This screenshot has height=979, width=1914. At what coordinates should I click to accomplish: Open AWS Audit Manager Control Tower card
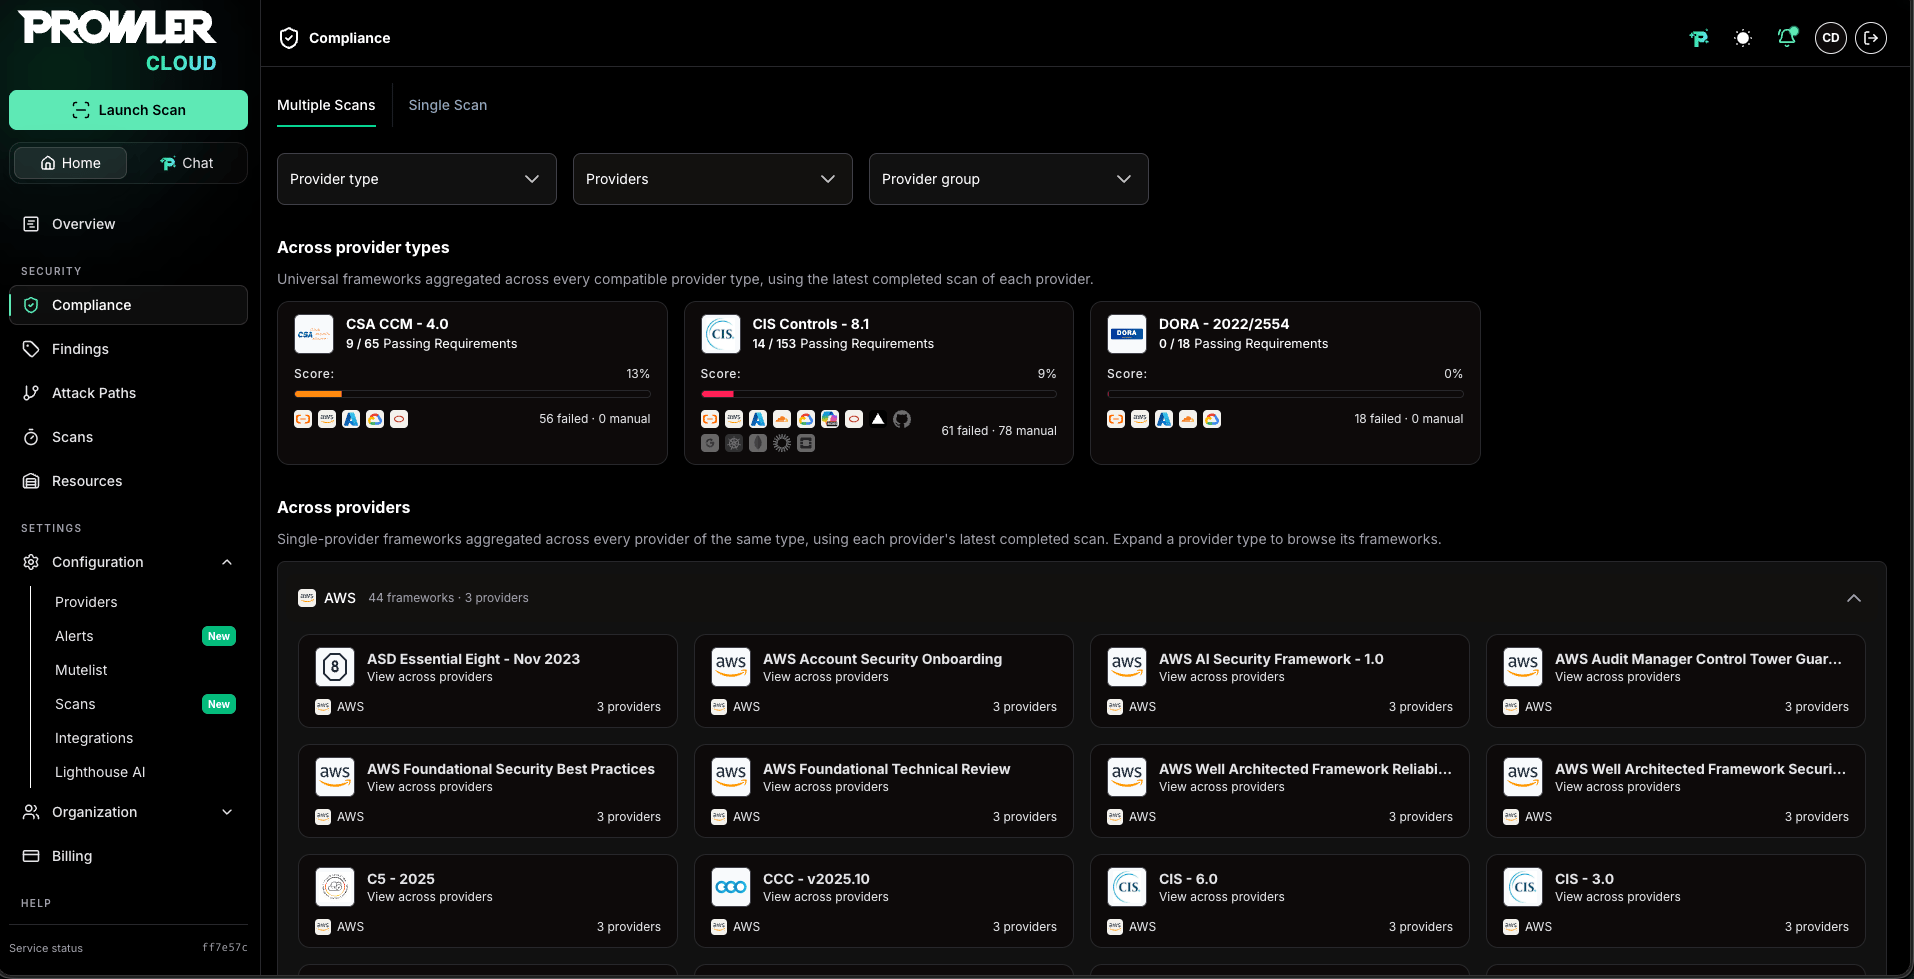point(1676,681)
